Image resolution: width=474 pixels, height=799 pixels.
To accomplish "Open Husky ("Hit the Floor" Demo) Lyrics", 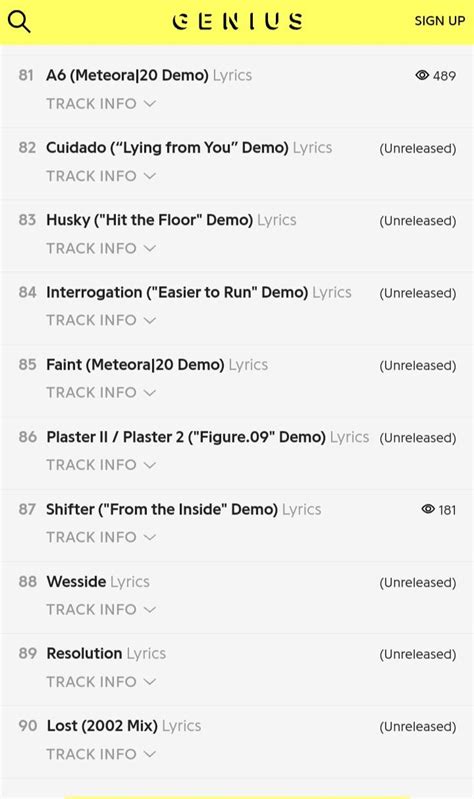I will coord(171,220).
